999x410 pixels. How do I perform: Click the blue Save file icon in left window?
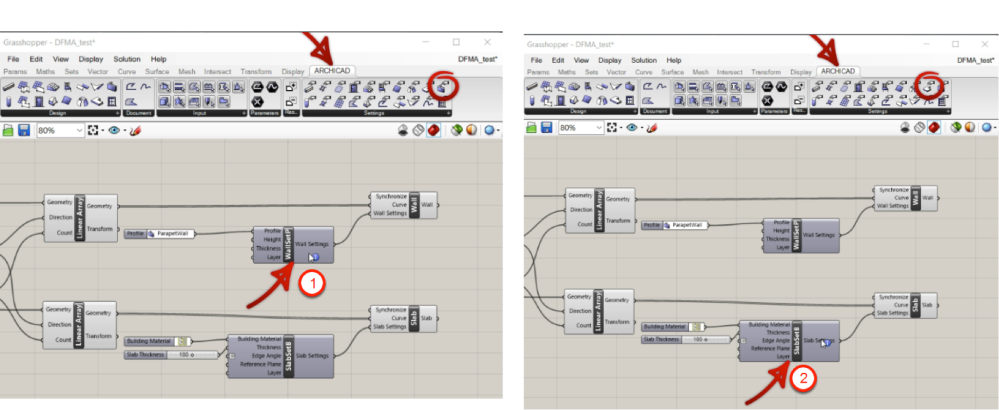click(24, 129)
